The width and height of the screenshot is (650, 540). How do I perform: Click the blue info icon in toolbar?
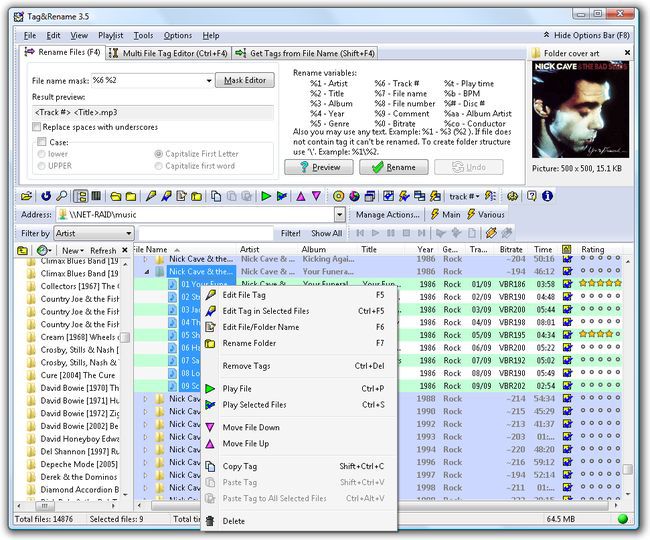[547, 196]
